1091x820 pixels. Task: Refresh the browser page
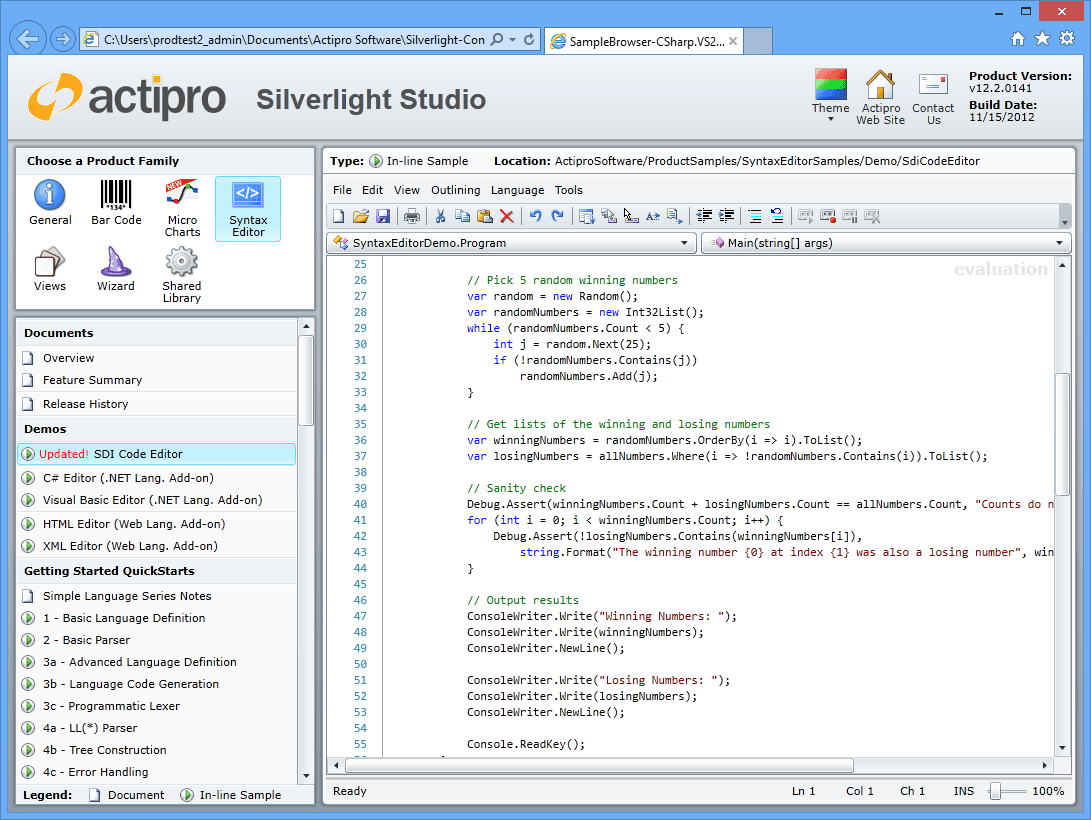[x=529, y=40]
